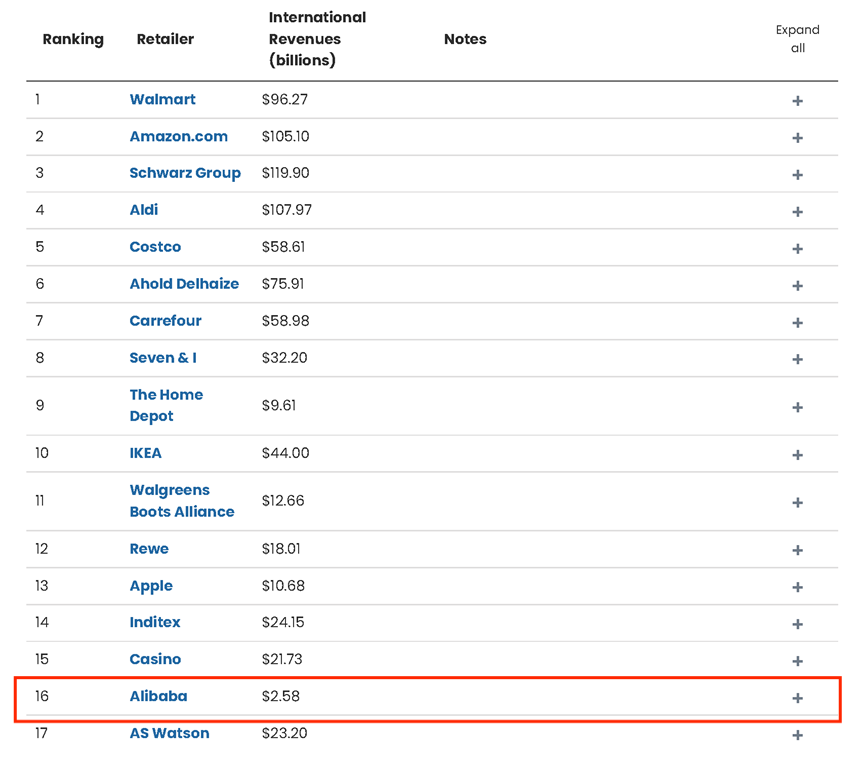Image resolution: width=865 pixels, height=768 pixels.
Task: Select Ahold Delhaize revenue $75.91
Action: (x=282, y=284)
